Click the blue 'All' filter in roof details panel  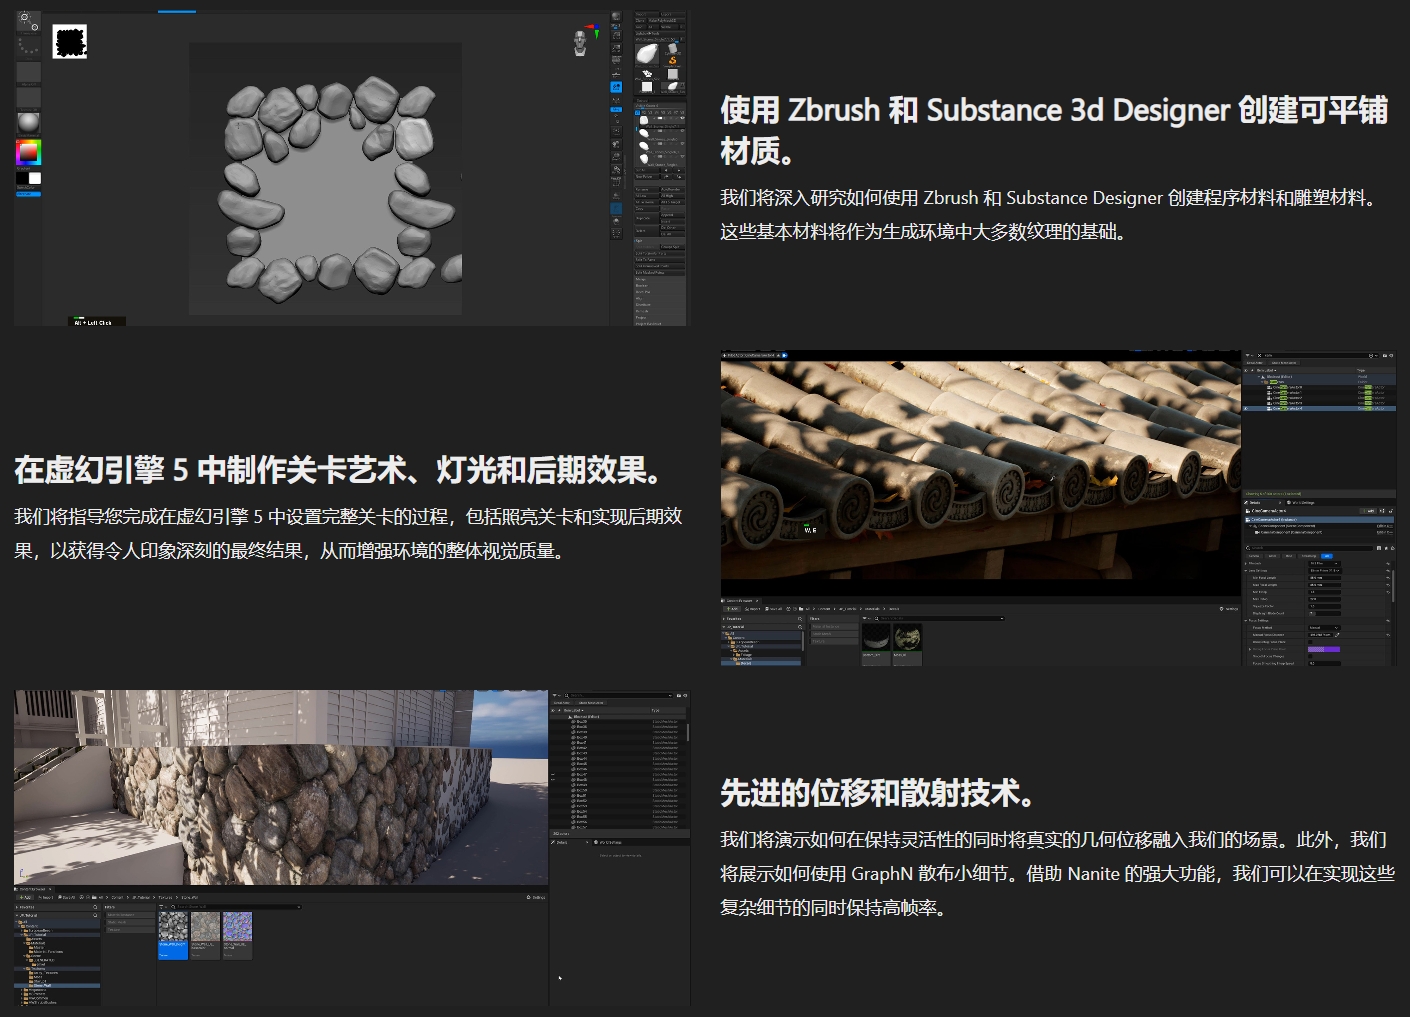pos(1327,556)
